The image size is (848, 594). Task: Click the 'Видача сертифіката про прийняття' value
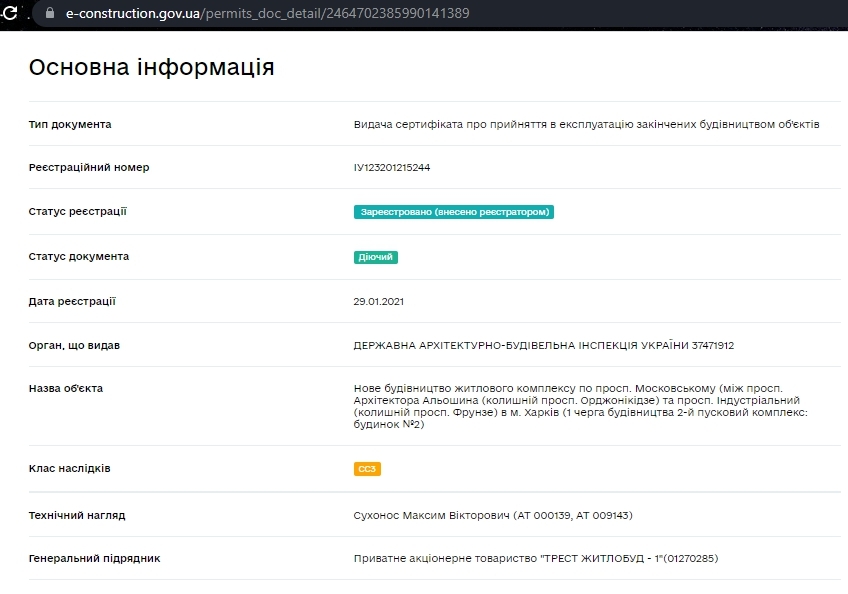[x=586, y=124]
